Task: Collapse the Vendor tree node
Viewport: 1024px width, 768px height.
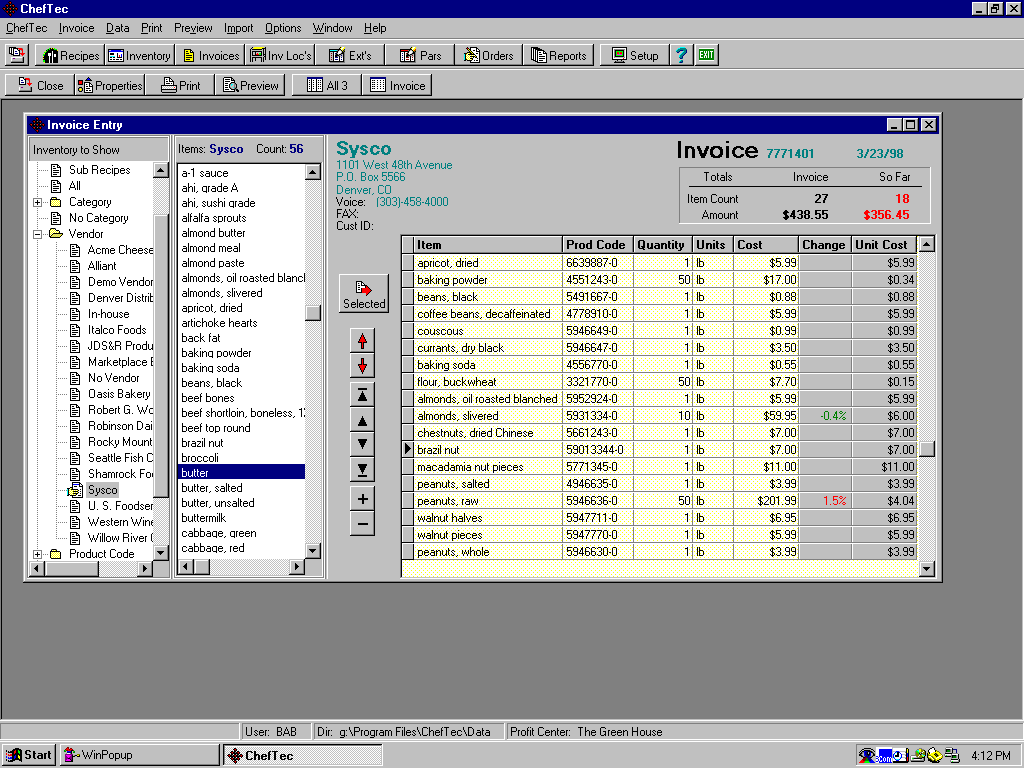Action: tap(38, 234)
